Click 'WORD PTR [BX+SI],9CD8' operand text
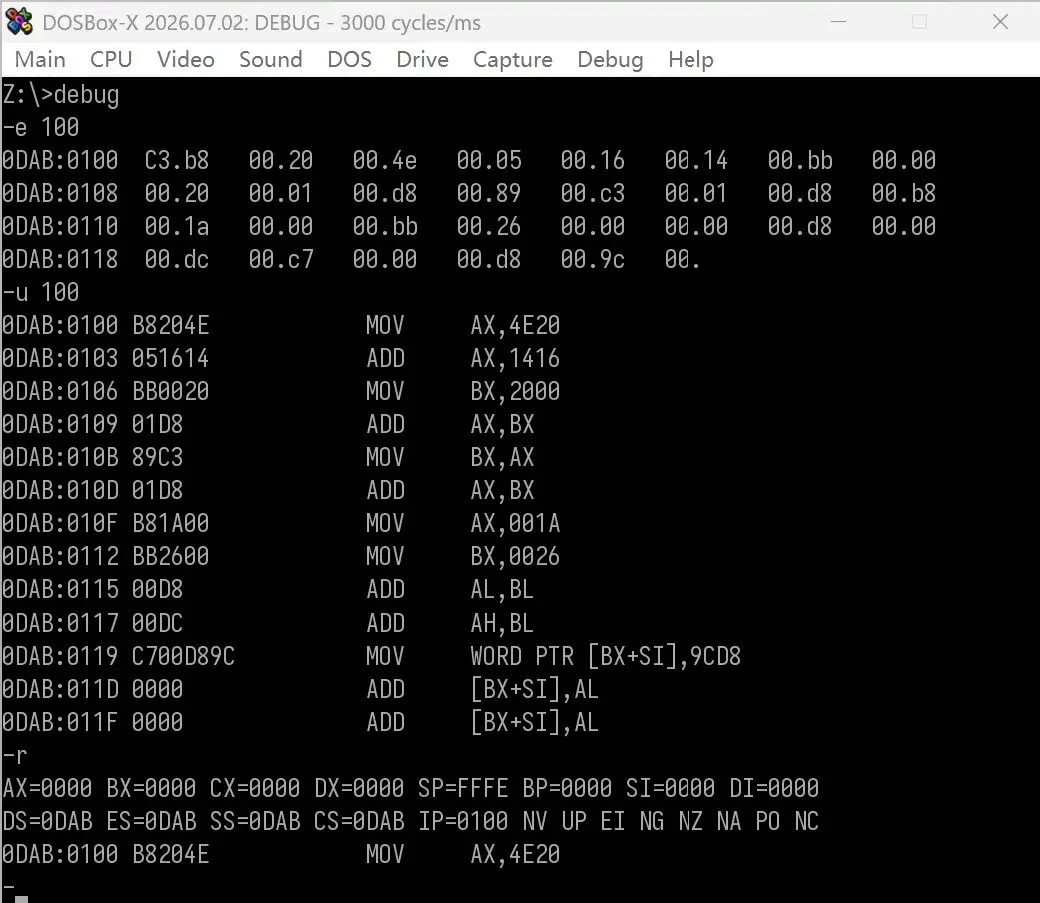1040x903 pixels. 606,657
